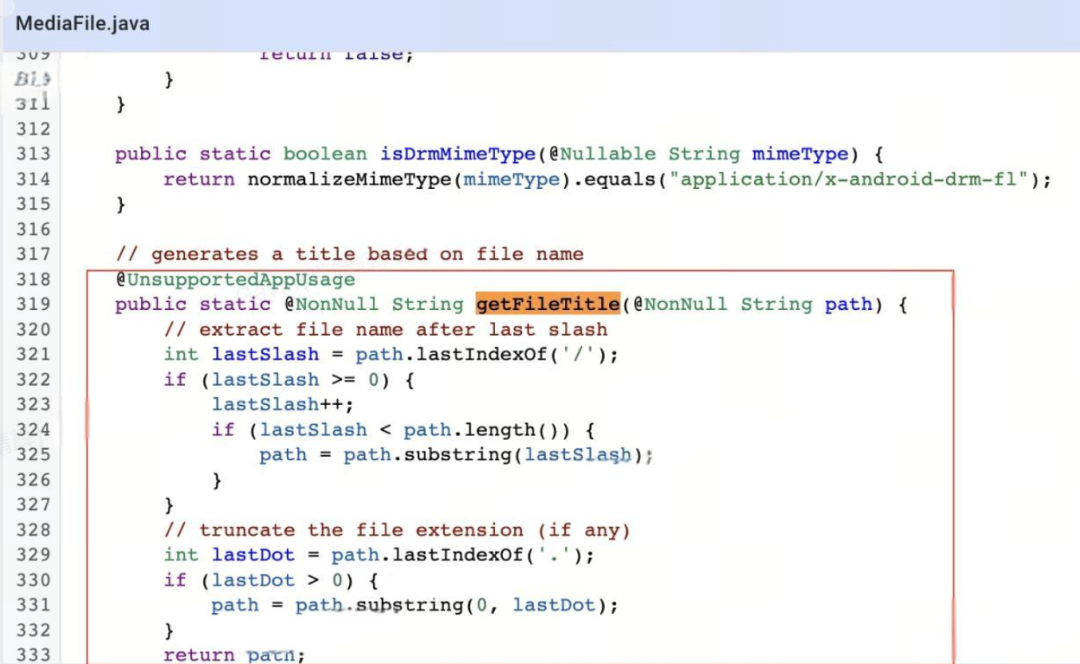This screenshot has height=664, width=1080.
Task: Click the comment "truncate the file extension (if any)"
Action: tap(397, 530)
